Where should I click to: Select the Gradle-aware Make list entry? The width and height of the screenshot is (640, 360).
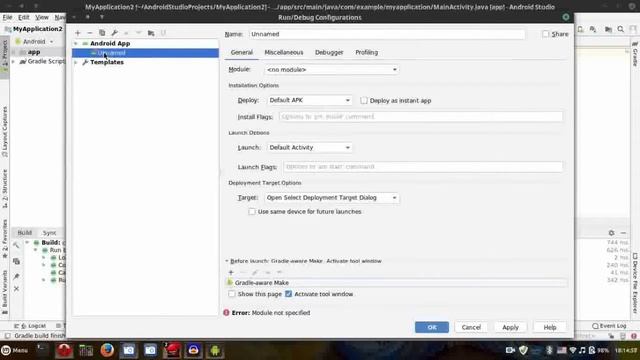396,282
